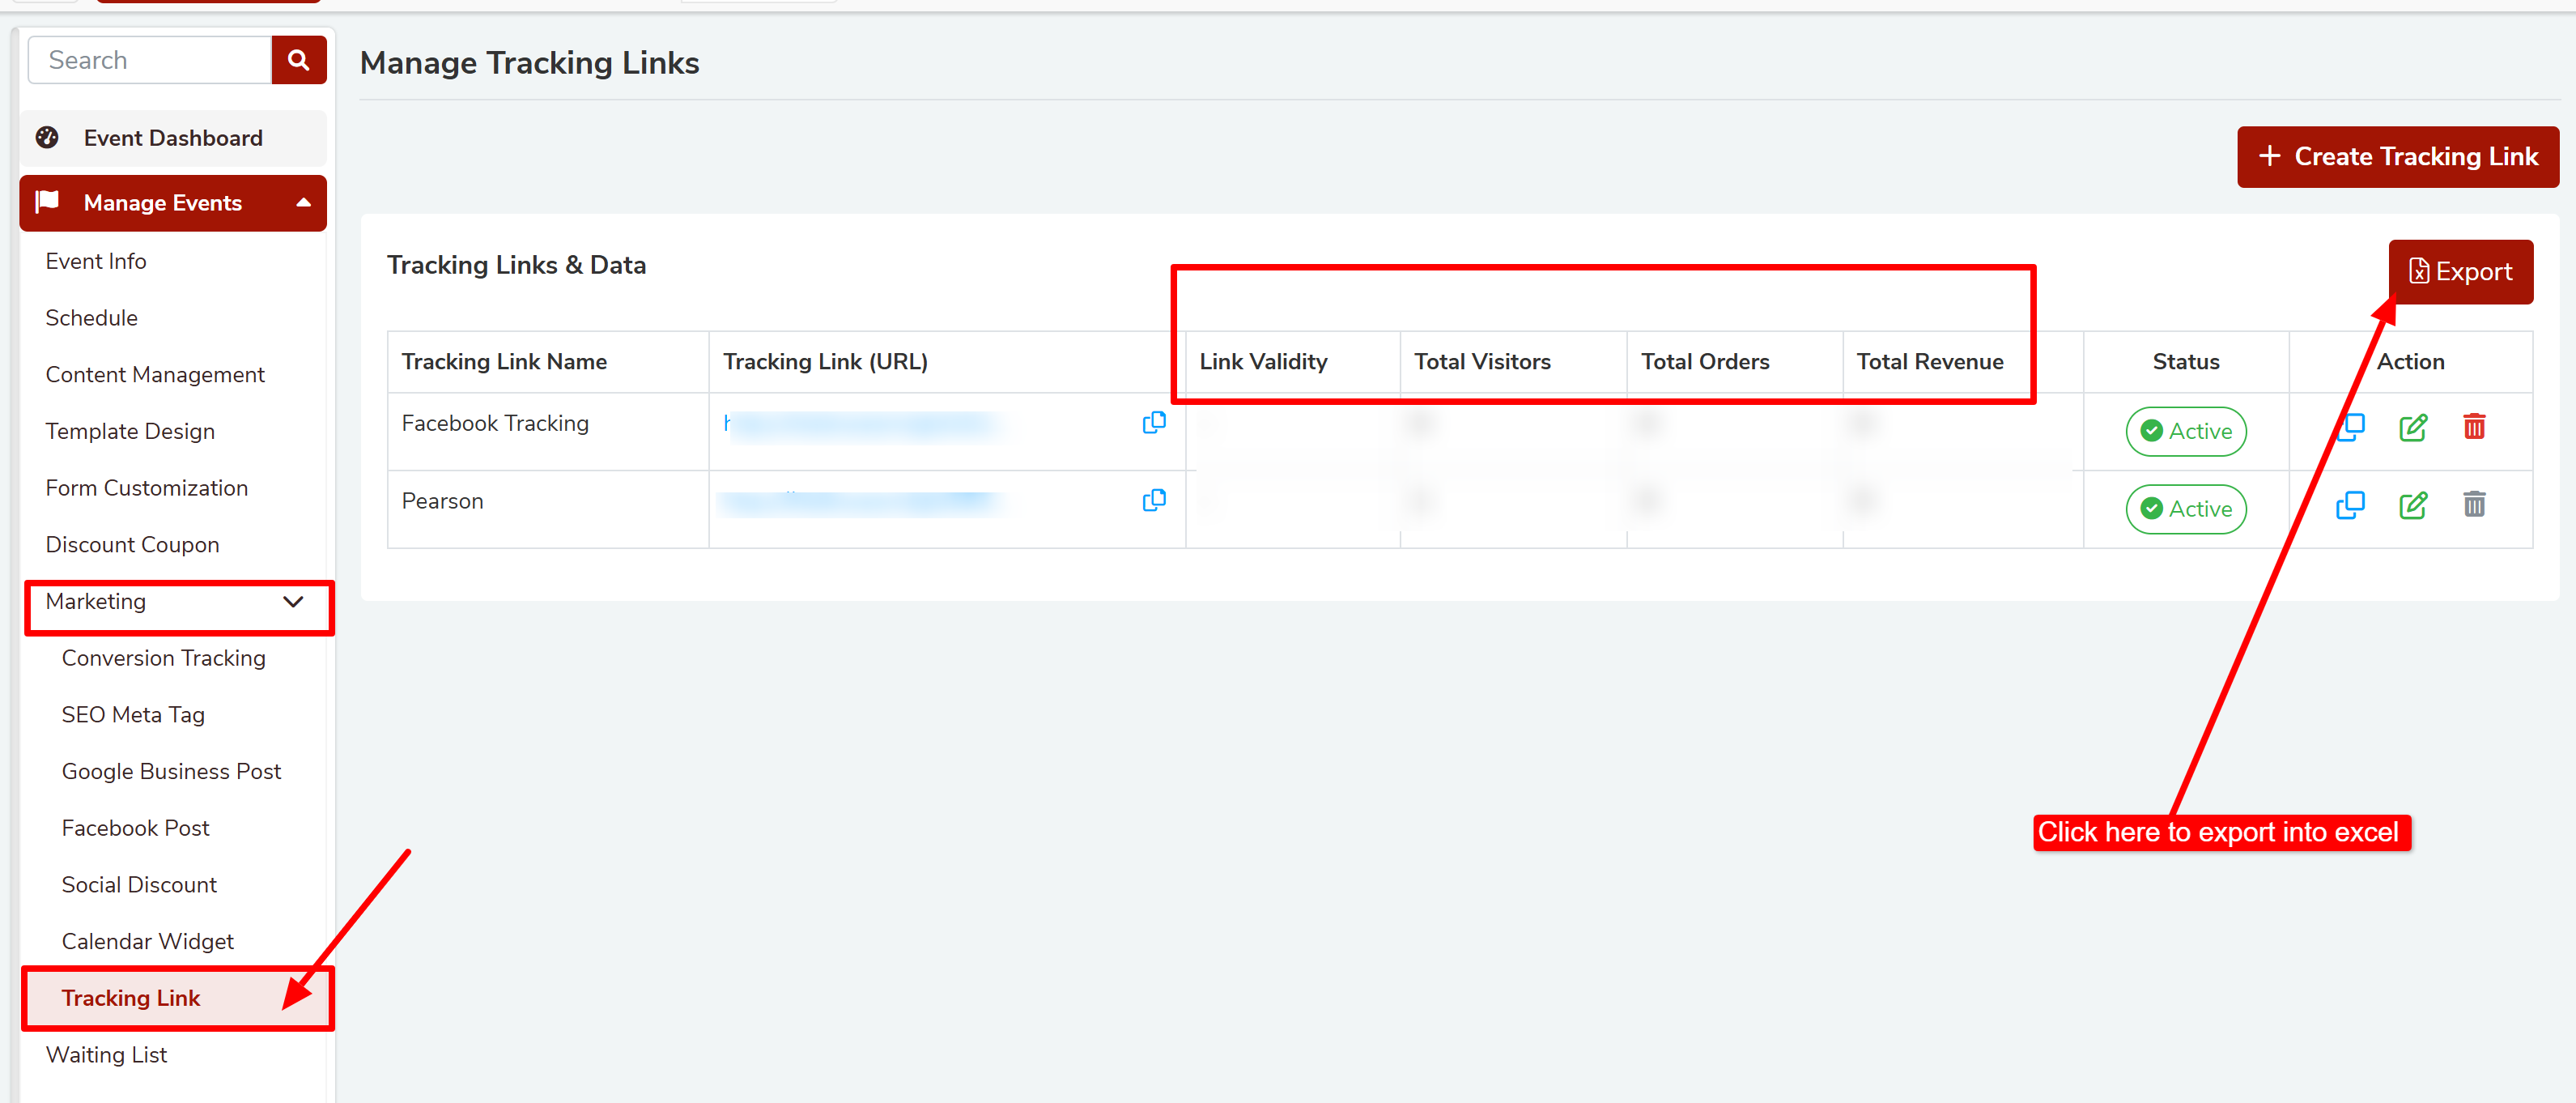Open the Discount Coupon menu item
2576x1103 pixels.
(132, 545)
